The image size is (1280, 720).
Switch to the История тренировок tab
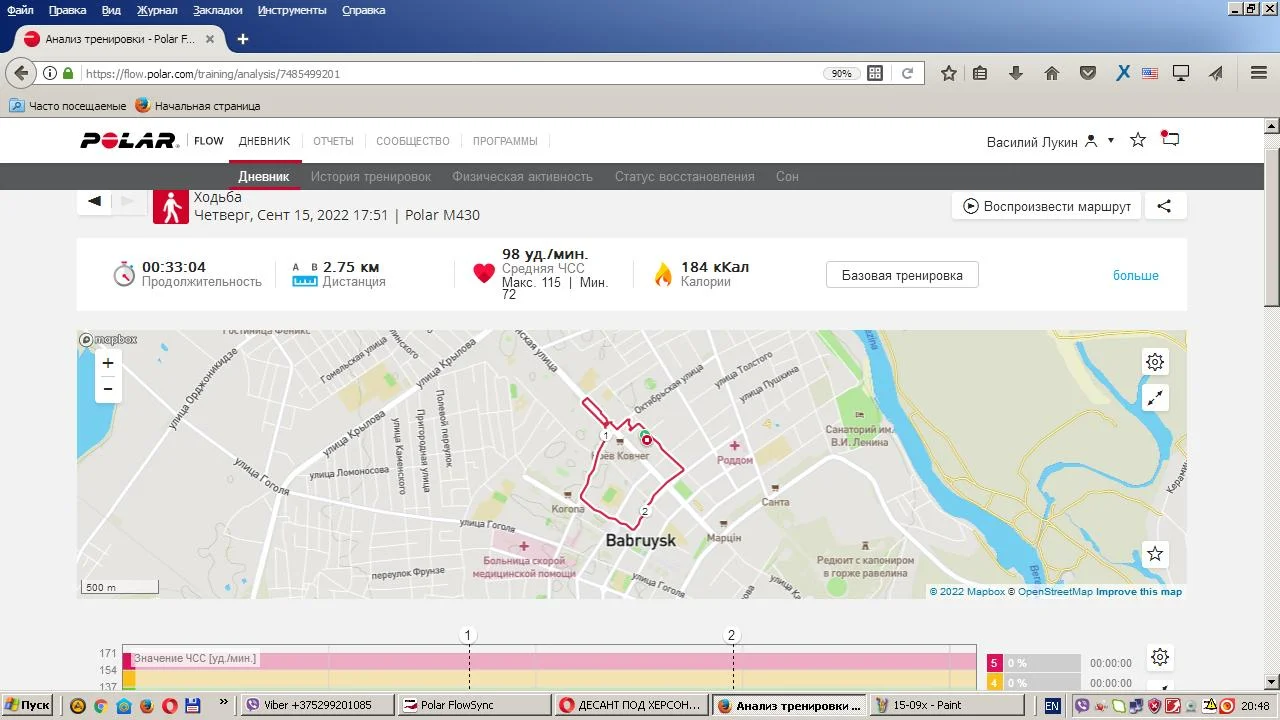[x=370, y=176]
